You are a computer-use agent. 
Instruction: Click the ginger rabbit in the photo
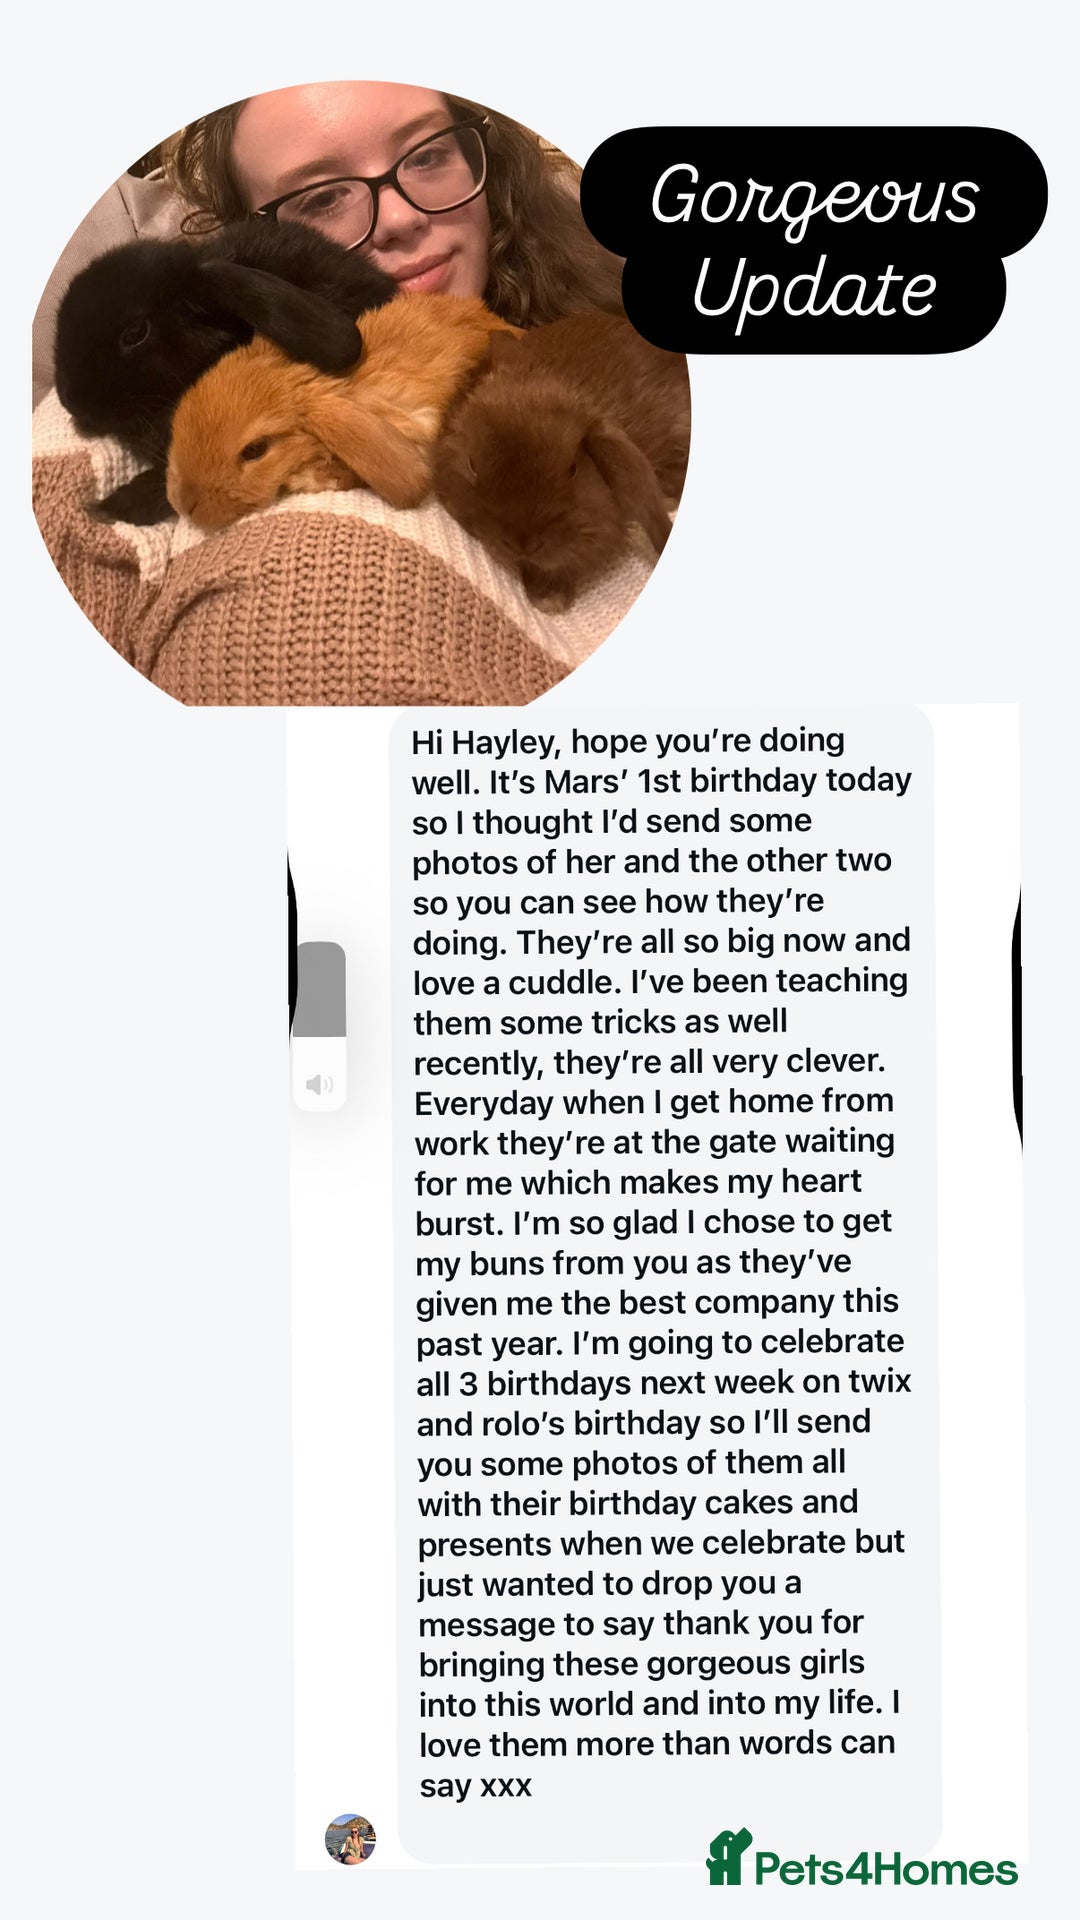click(300, 420)
